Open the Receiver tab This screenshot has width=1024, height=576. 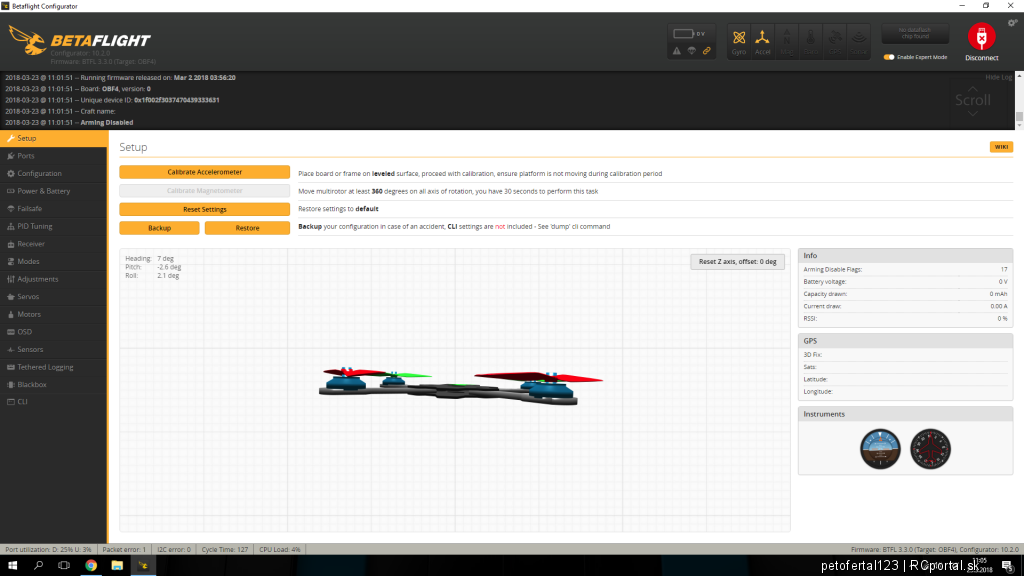[x=54, y=244]
